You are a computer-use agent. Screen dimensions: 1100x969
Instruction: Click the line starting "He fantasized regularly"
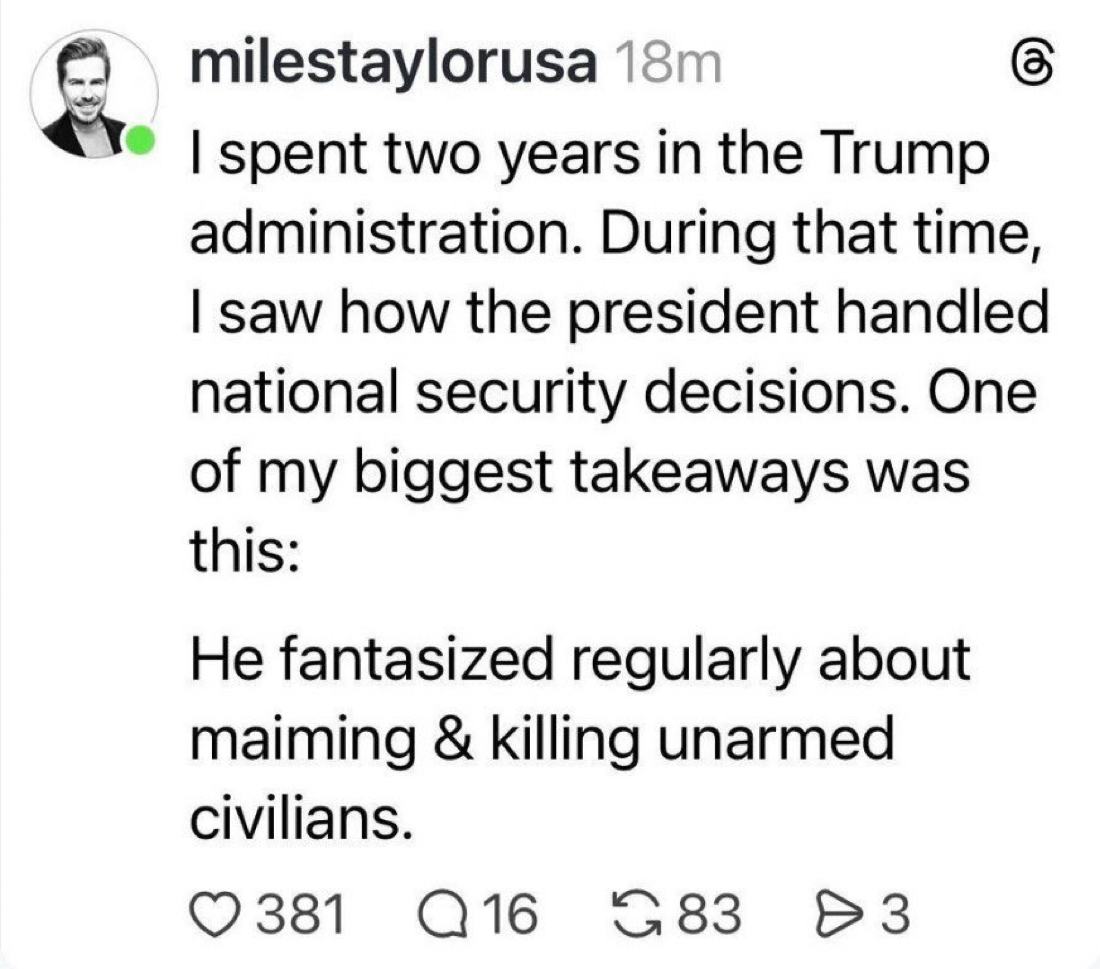coord(580,658)
